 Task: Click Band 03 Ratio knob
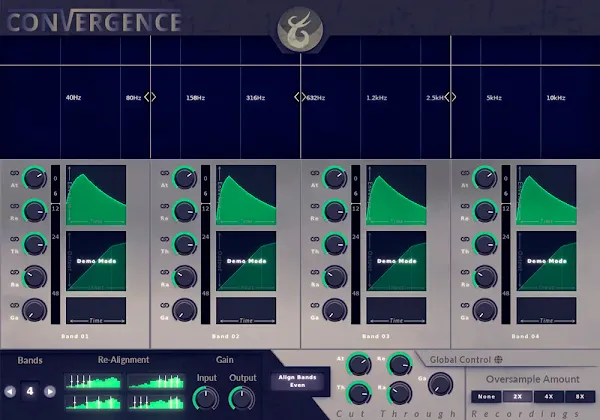point(335,277)
